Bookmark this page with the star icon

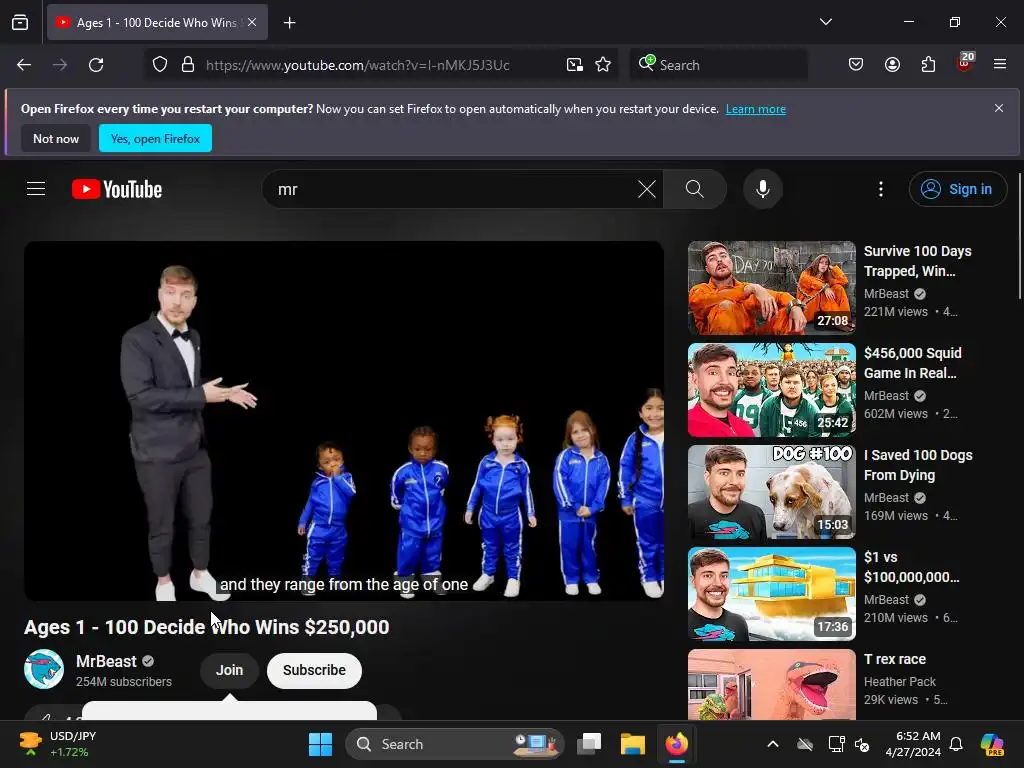click(x=603, y=65)
